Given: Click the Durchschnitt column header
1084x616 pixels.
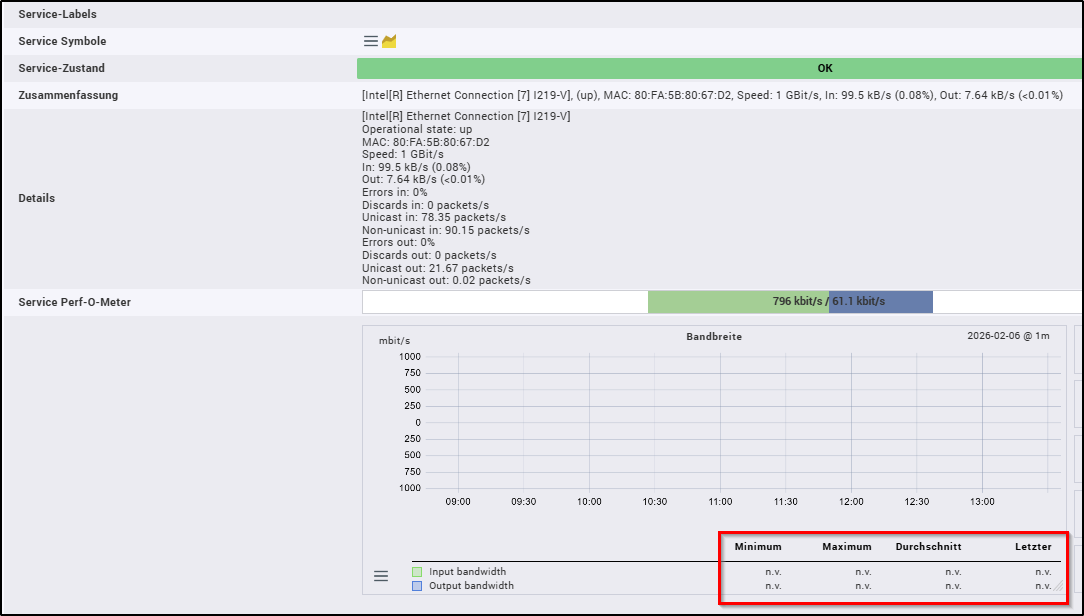Looking at the screenshot, I should 928,547.
